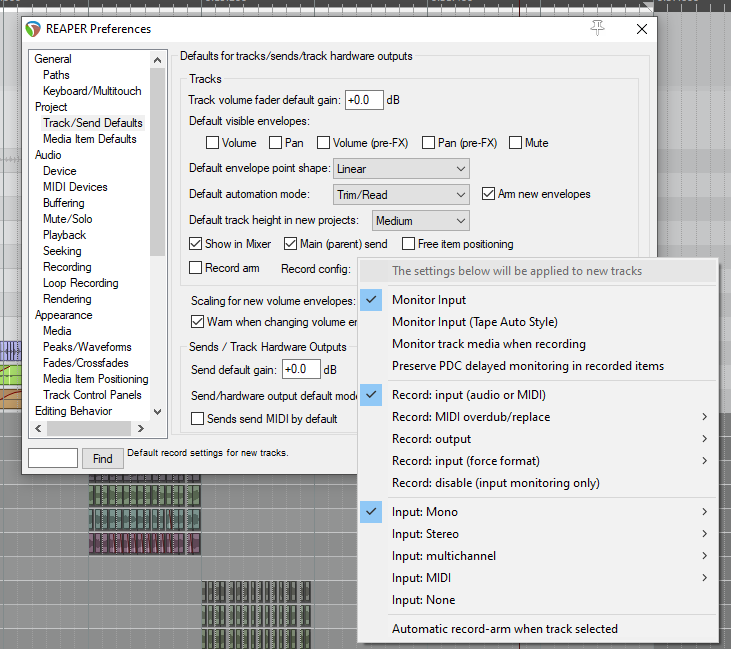The image size is (731, 649).
Task: Uncheck the Show in Mixer option
Action: (196, 243)
